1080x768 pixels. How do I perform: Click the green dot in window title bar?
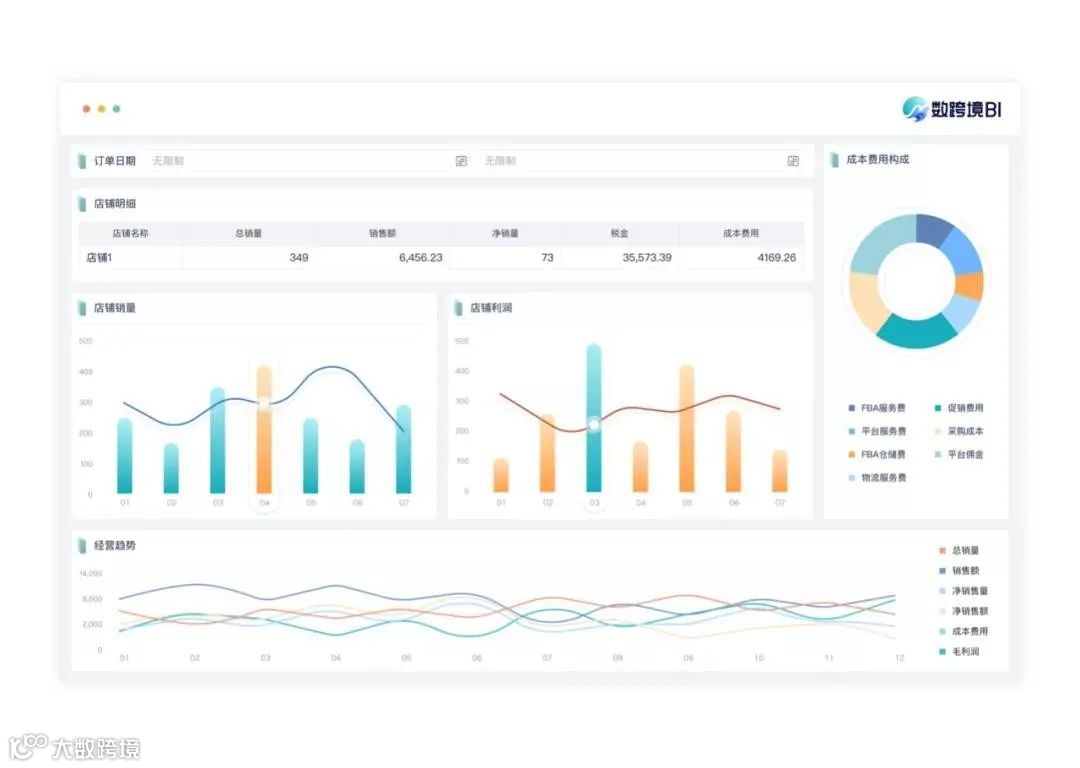point(116,109)
